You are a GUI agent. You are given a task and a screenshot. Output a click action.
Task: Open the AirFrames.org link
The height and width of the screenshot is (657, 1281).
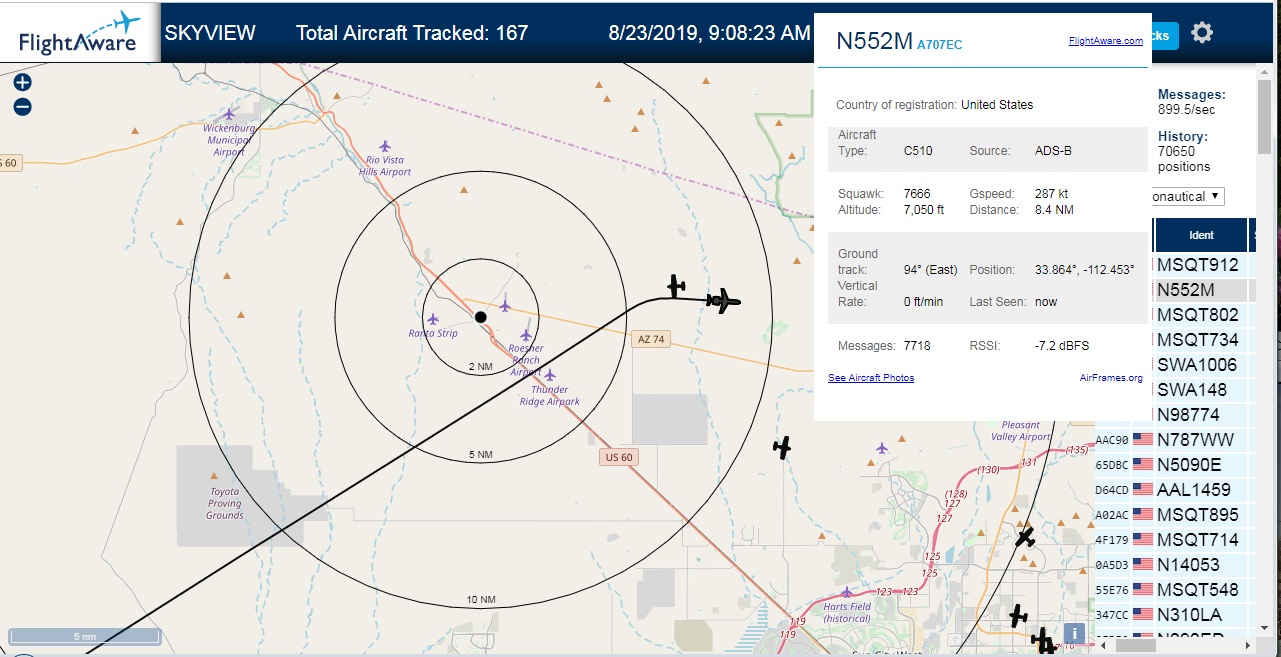click(x=1111, y=378)
